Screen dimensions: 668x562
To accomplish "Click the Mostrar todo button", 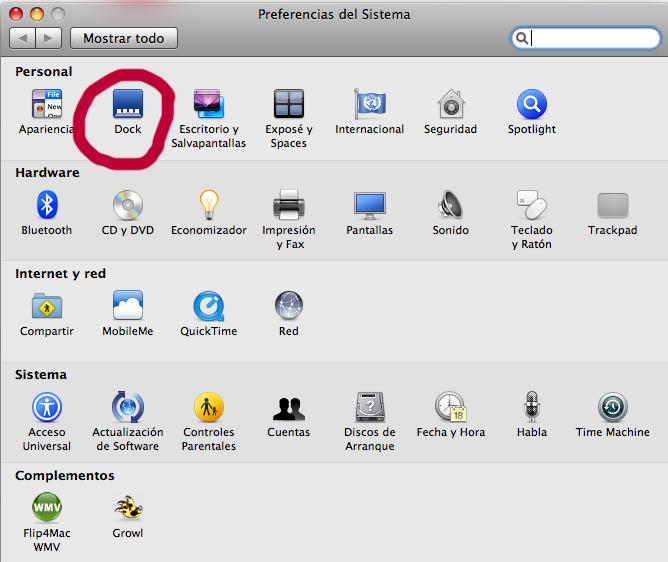I will coord(123,38).
